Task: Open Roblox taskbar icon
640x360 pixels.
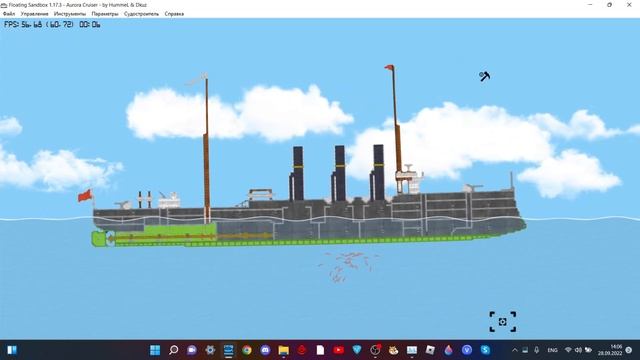Action: pos(430,350)
